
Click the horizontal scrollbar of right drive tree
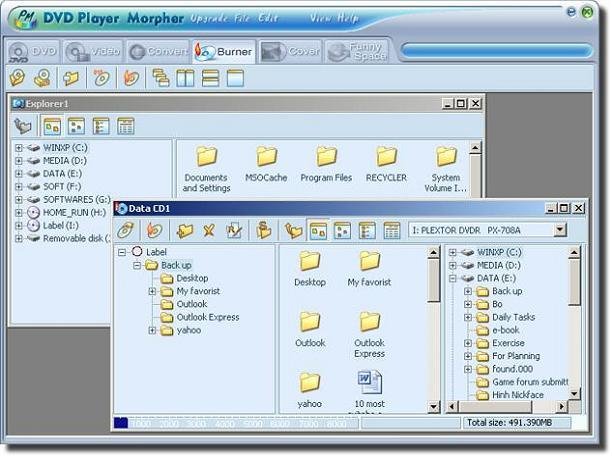507,407
